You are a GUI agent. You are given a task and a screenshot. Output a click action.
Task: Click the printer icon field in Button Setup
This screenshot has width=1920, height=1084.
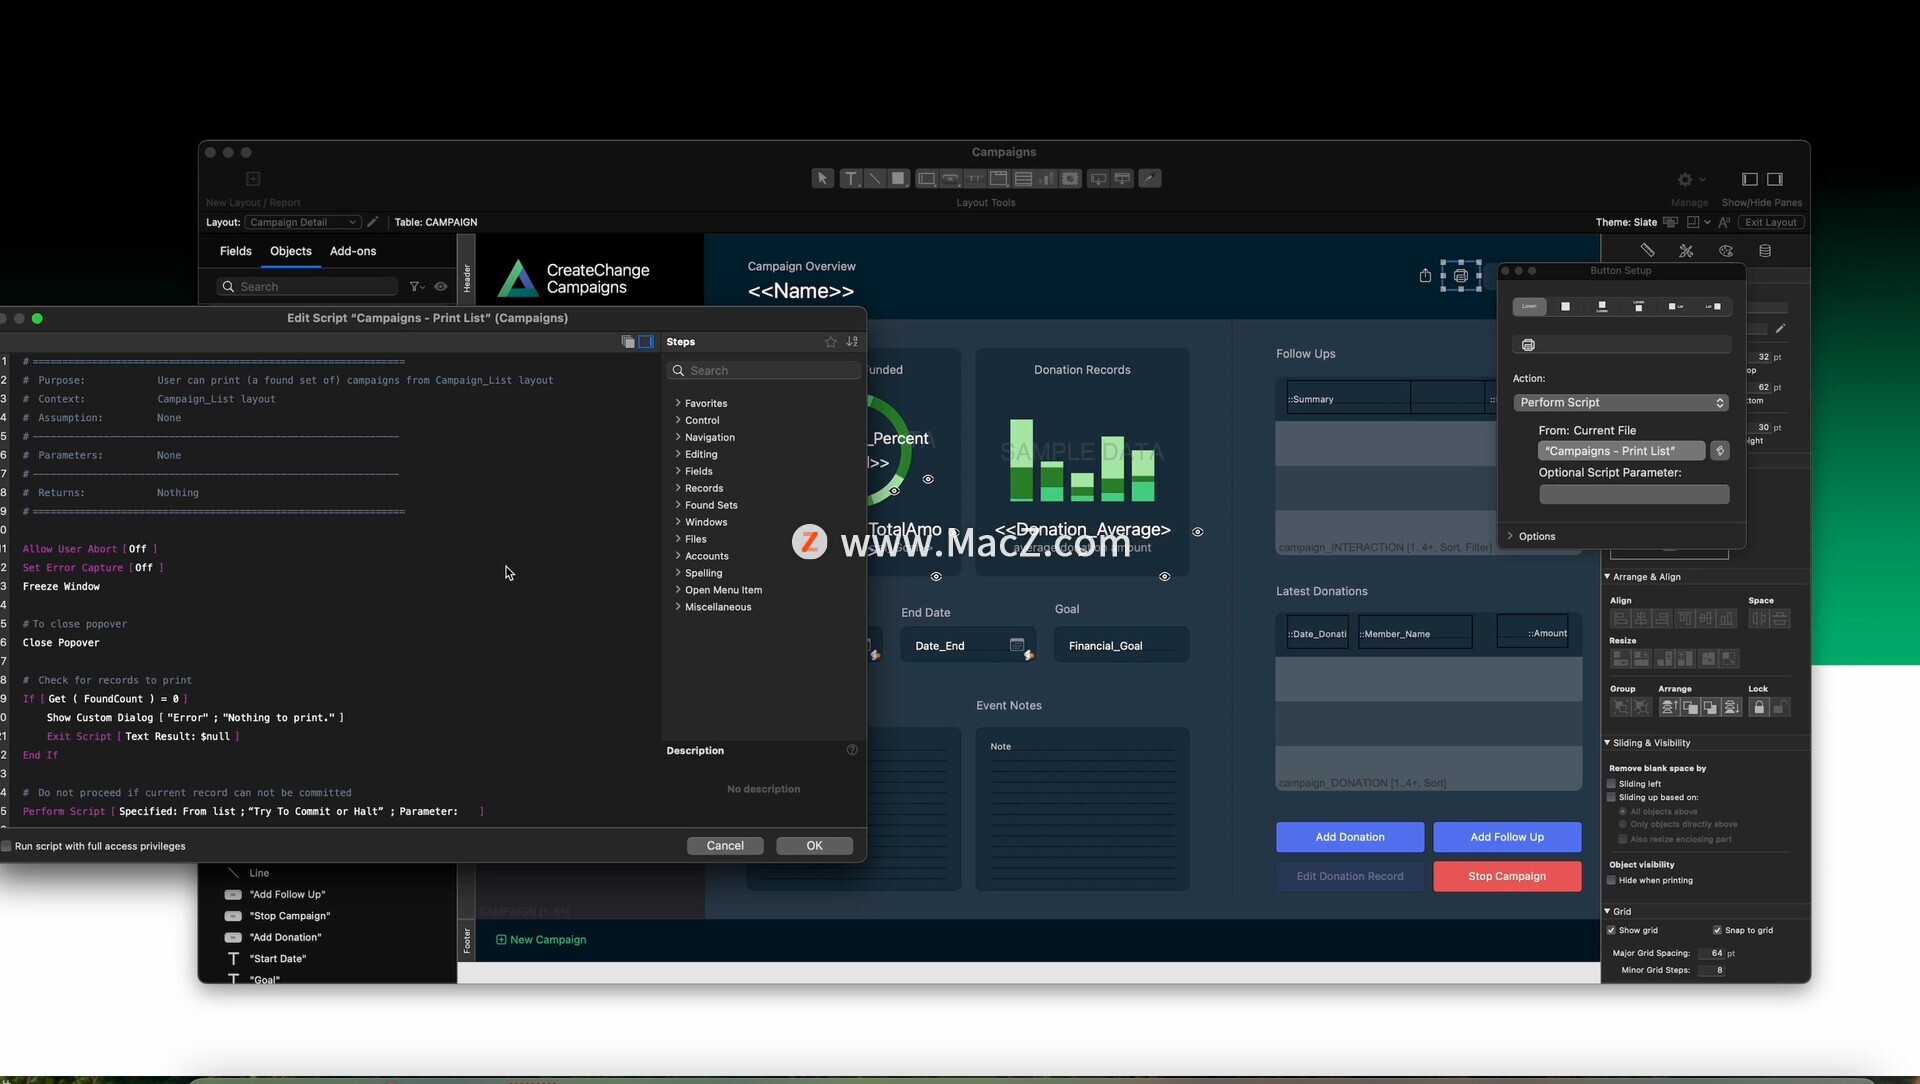point(1622,345)
